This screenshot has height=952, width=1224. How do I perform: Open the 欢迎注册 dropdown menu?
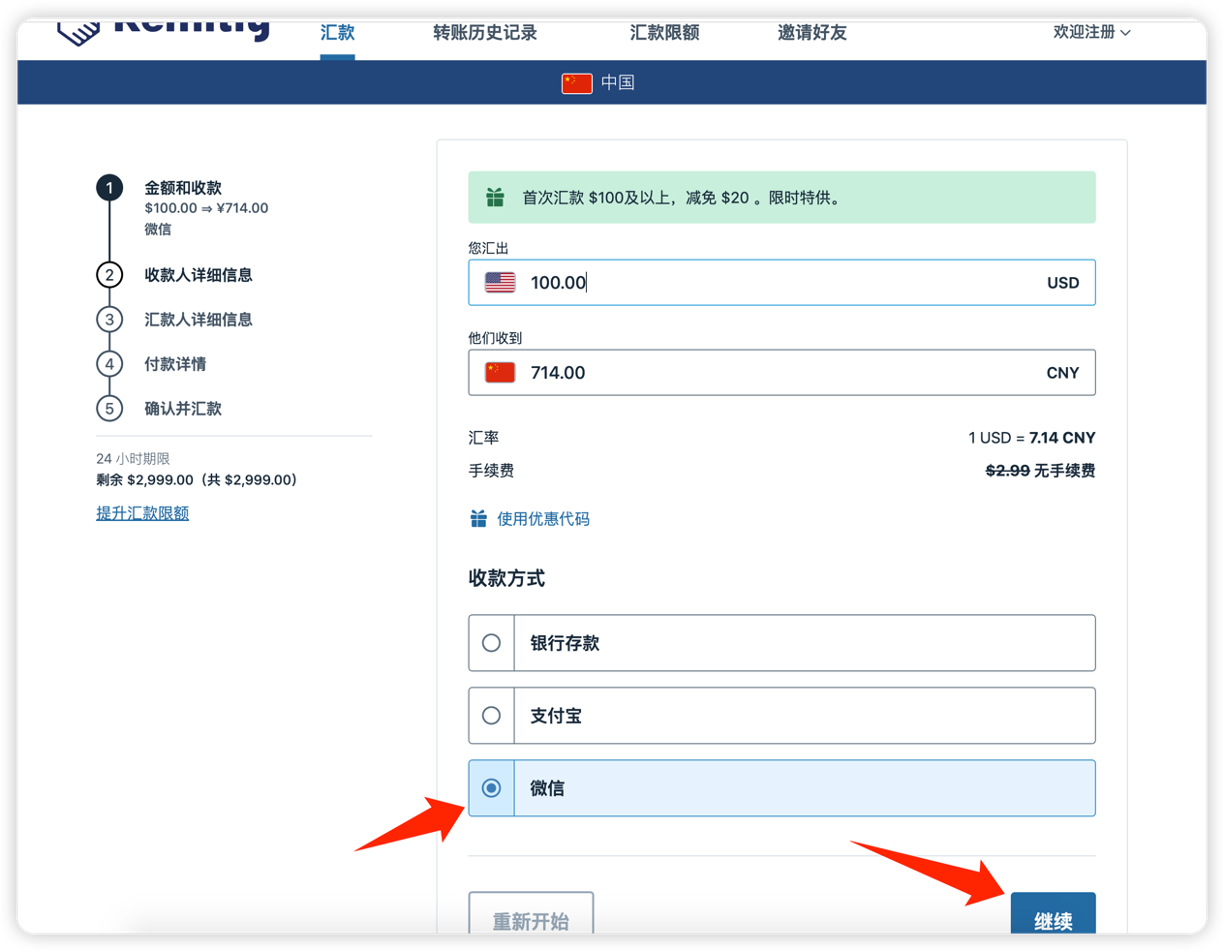1092,32
